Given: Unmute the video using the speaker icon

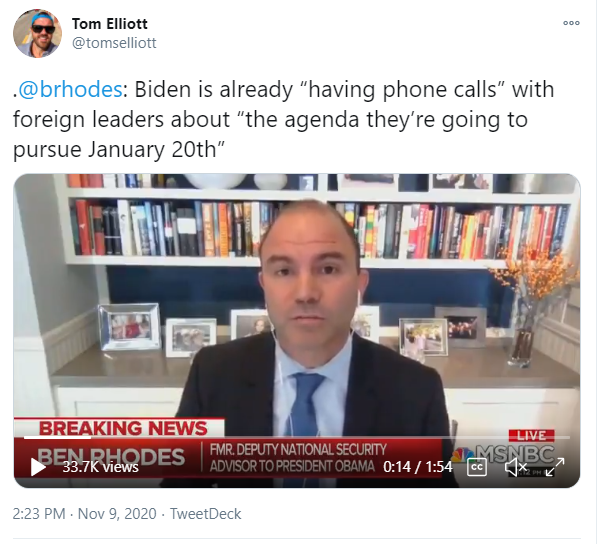Looking at the screenshot, I should click(x=515, y=467).
